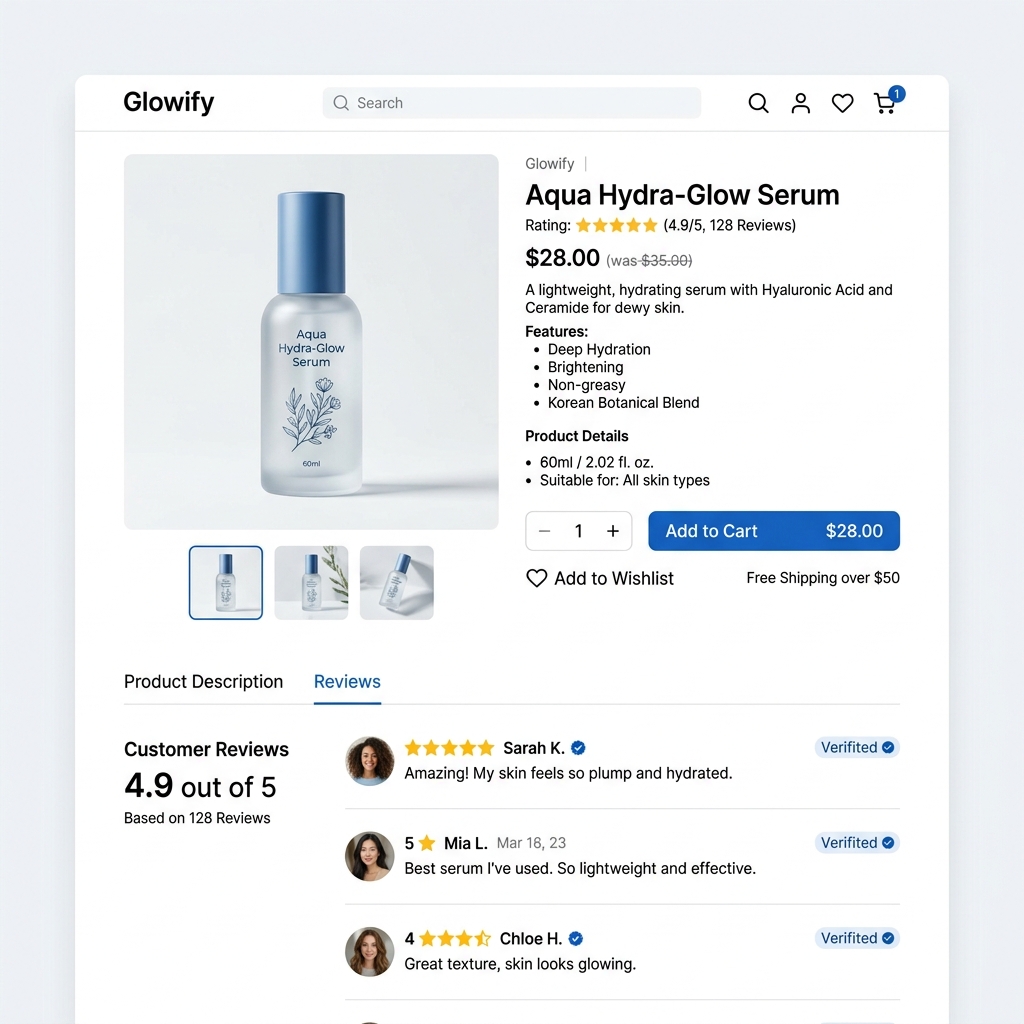
Task: Decrease quantity with the minus button
Action: click(545, 531)
